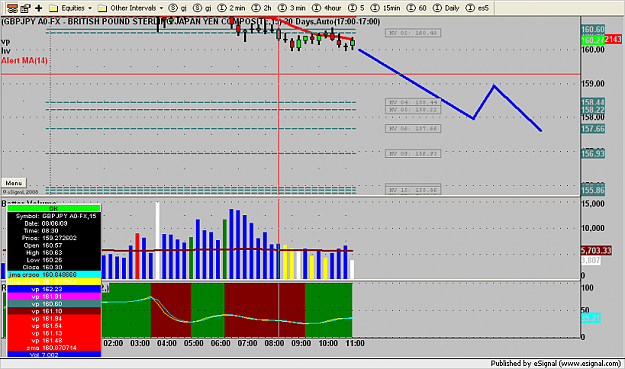Click the properties window icon in toolbar
This screenshot has width=625, height=369.
(26, 8)
